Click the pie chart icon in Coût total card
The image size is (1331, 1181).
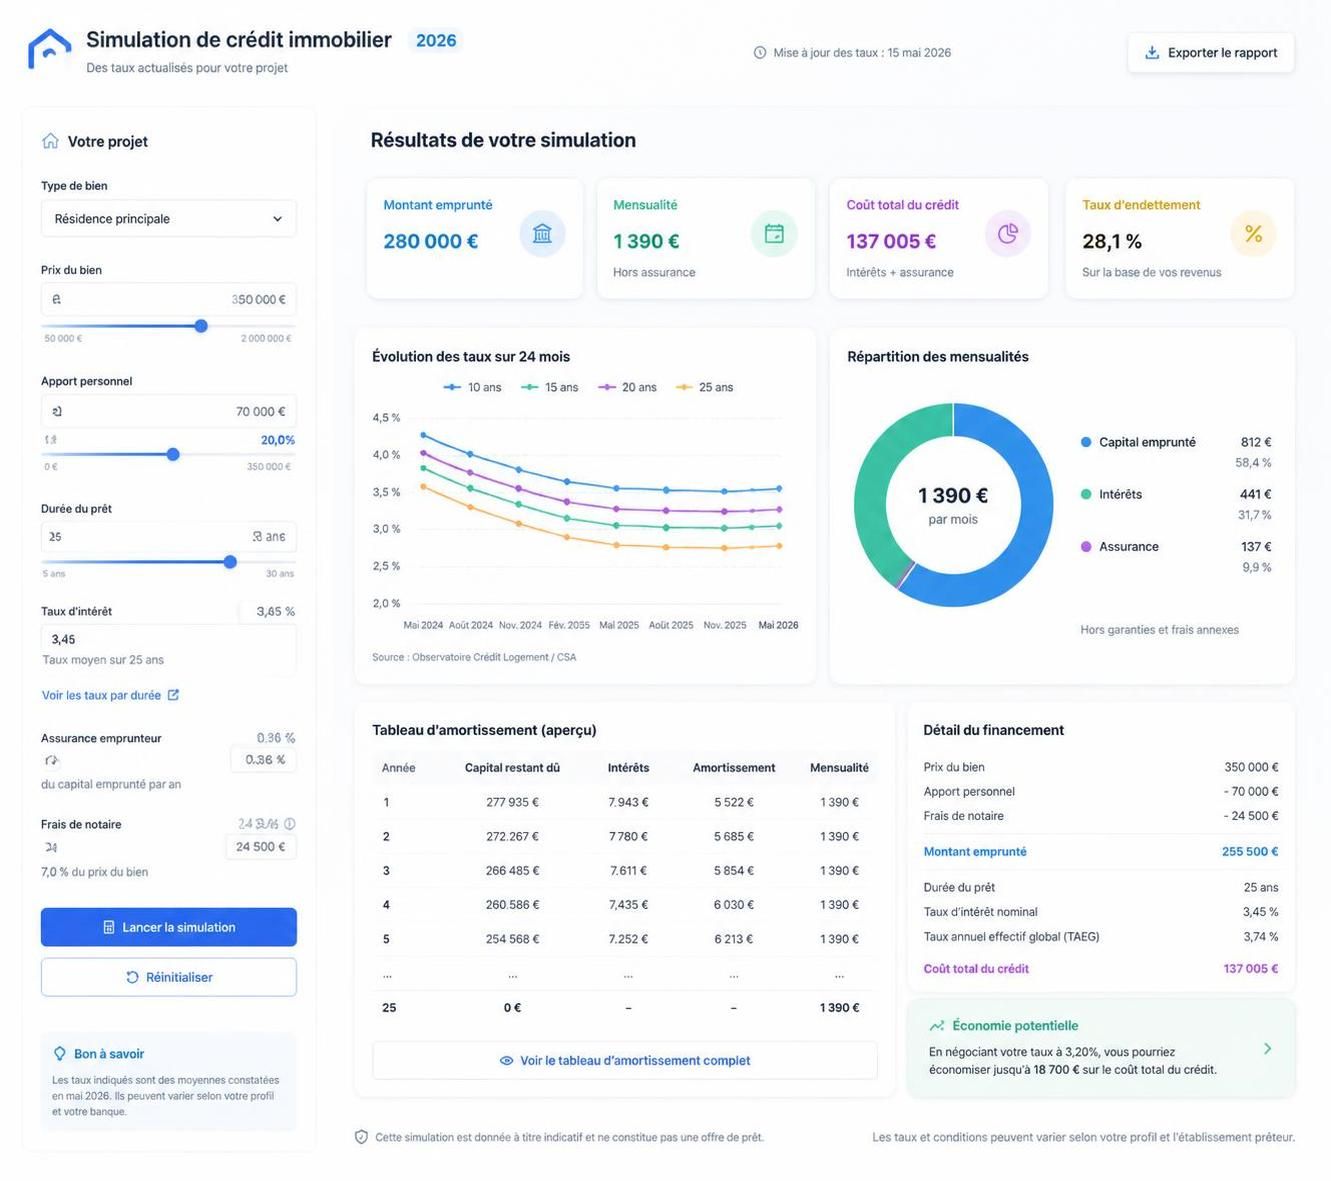pos(1008,234)
